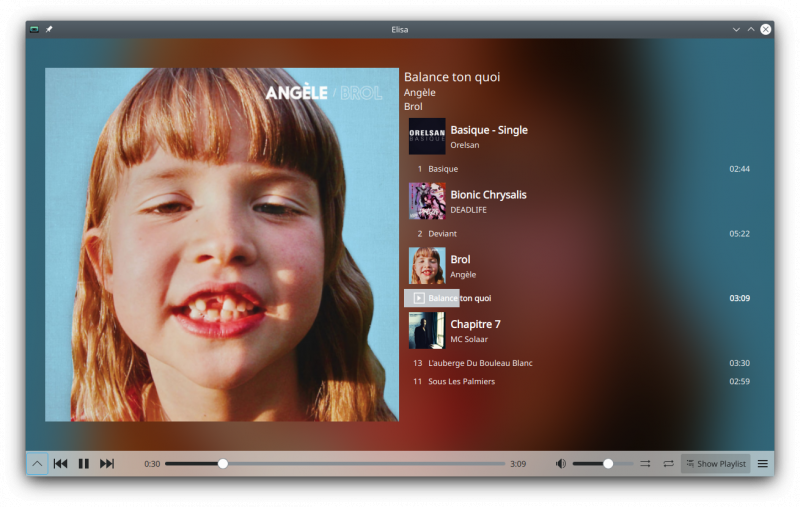Minimize the Elisa window
Screen dimensions: 800x507
tap(736, 30)
